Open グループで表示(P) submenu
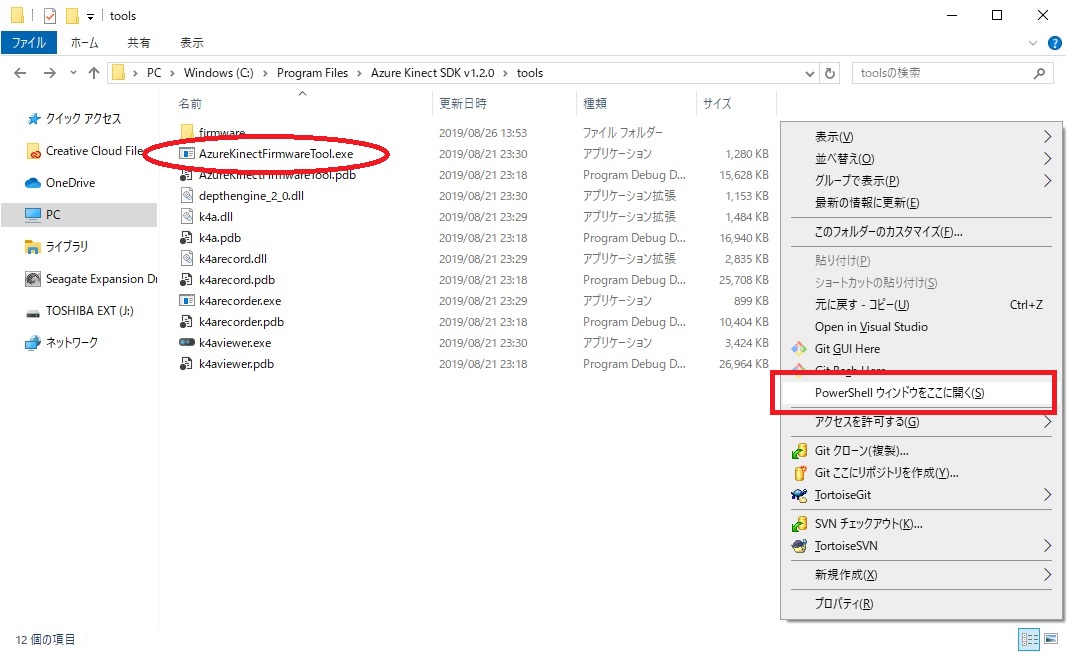 click(921, 180)
